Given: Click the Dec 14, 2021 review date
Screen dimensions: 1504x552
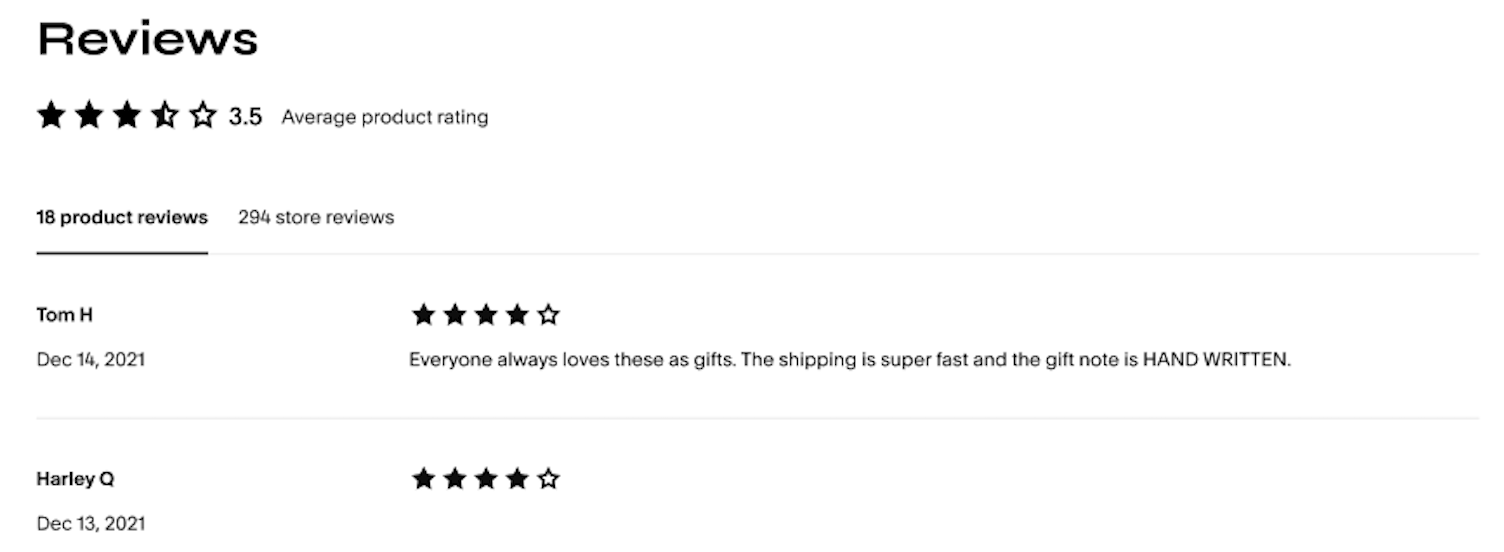Looking at the screenshot, I should tap(91, 359).
